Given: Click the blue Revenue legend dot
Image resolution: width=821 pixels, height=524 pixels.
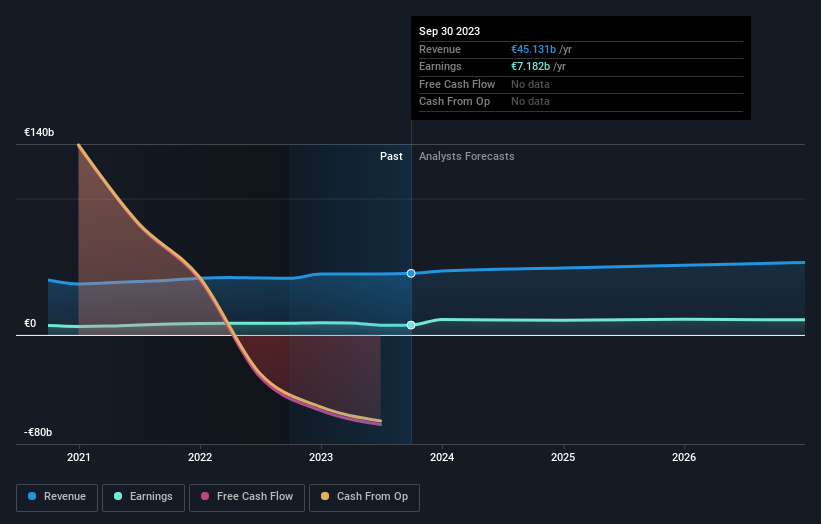Looking at the screenshot, I should (x=32, y=496).
